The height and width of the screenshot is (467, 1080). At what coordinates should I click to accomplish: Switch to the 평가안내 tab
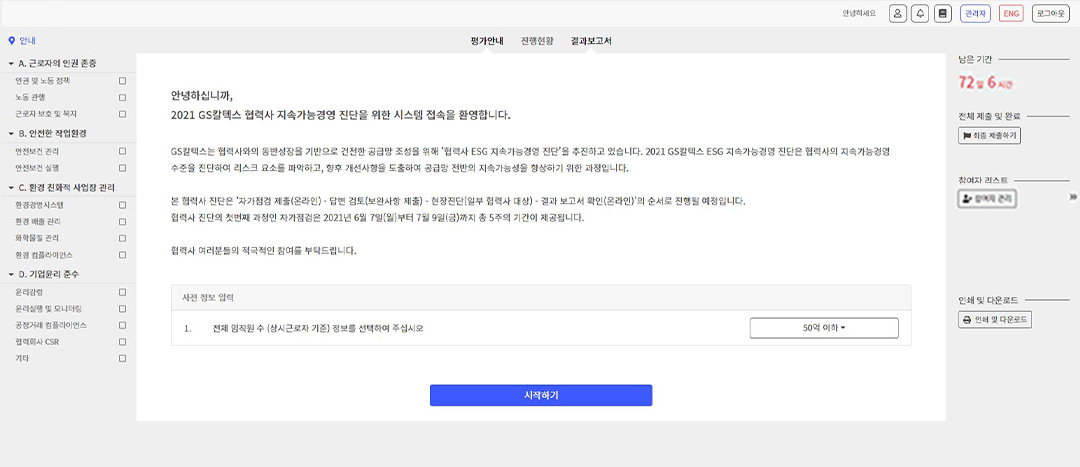(x=487, y=41)
